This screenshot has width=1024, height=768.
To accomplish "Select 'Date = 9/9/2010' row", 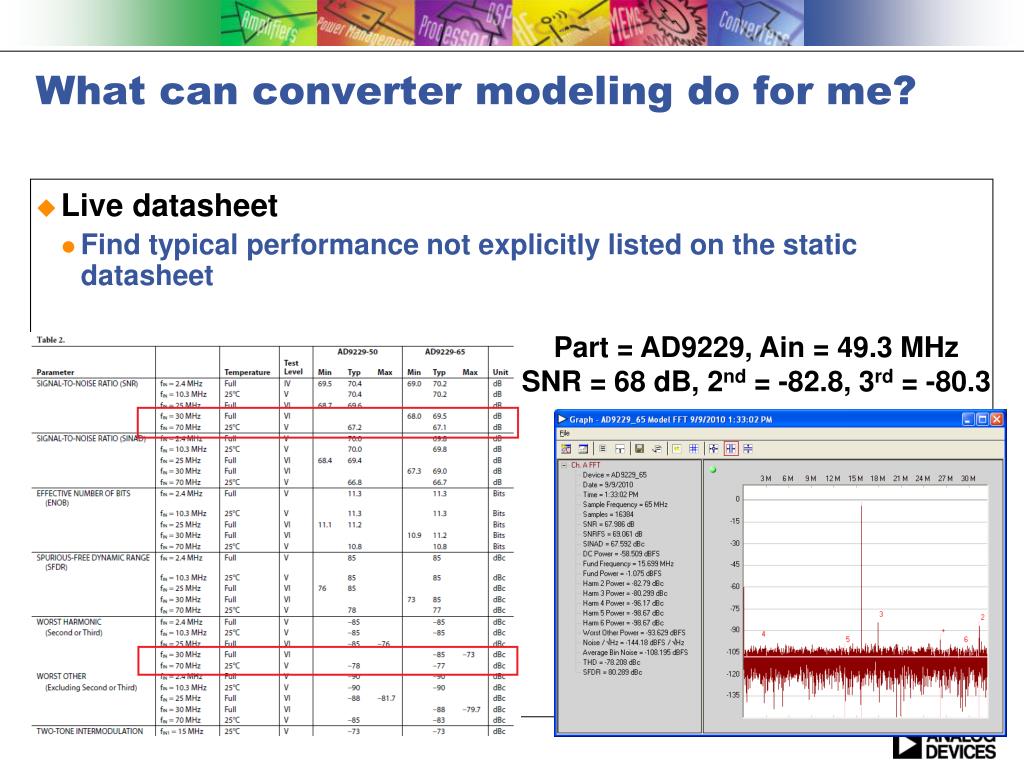I will click(607, 485).
